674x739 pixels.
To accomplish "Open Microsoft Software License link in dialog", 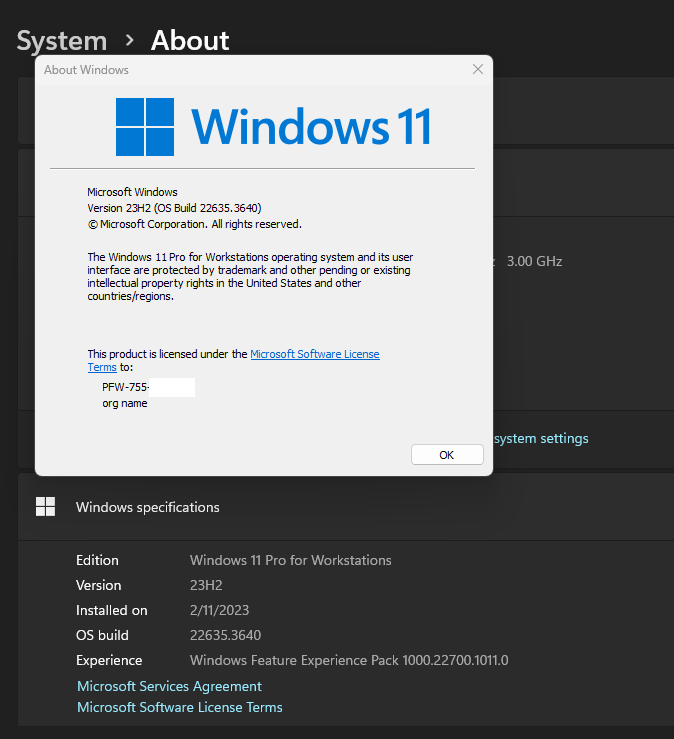I will pyautogui.click(x=314, y=354).
